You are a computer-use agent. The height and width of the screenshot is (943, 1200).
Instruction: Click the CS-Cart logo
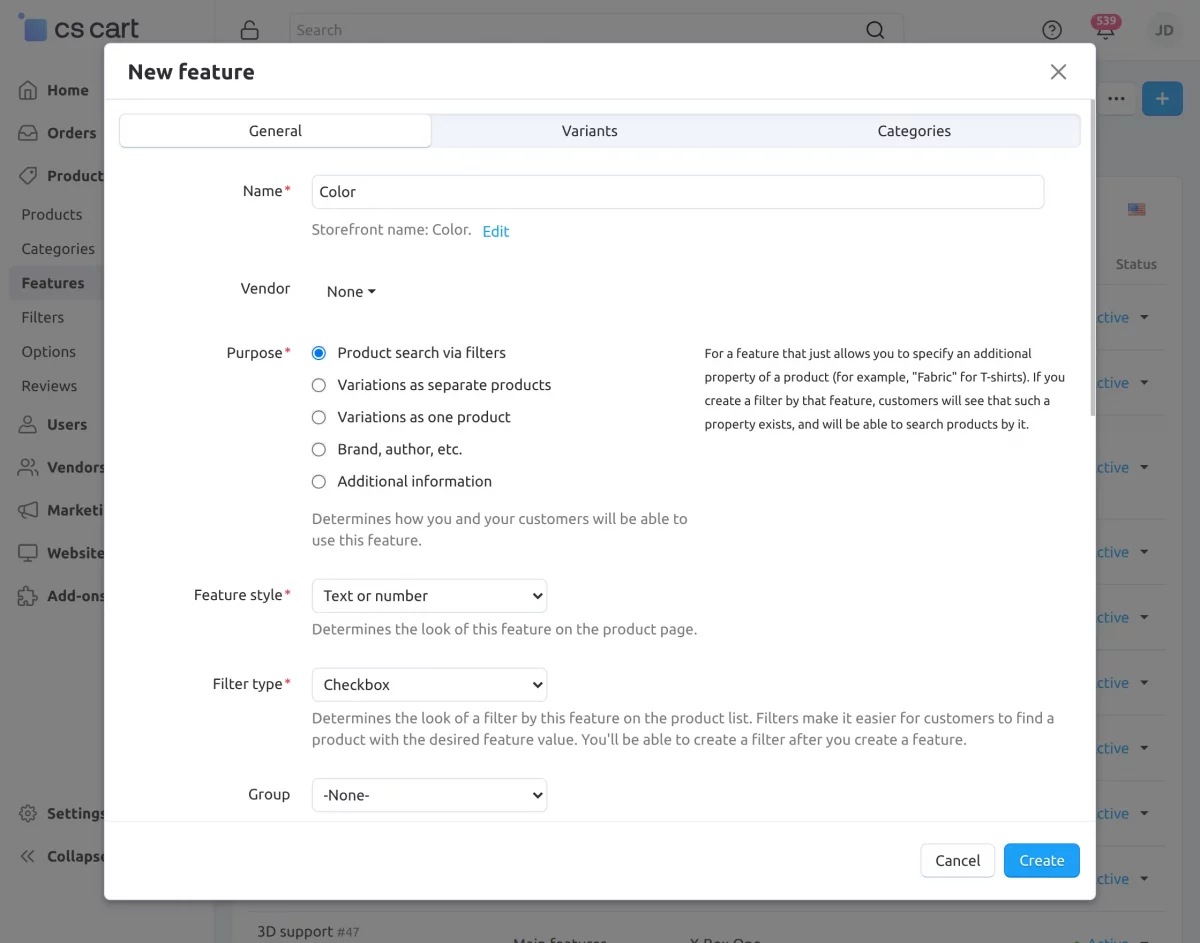[x=79, y=28]
